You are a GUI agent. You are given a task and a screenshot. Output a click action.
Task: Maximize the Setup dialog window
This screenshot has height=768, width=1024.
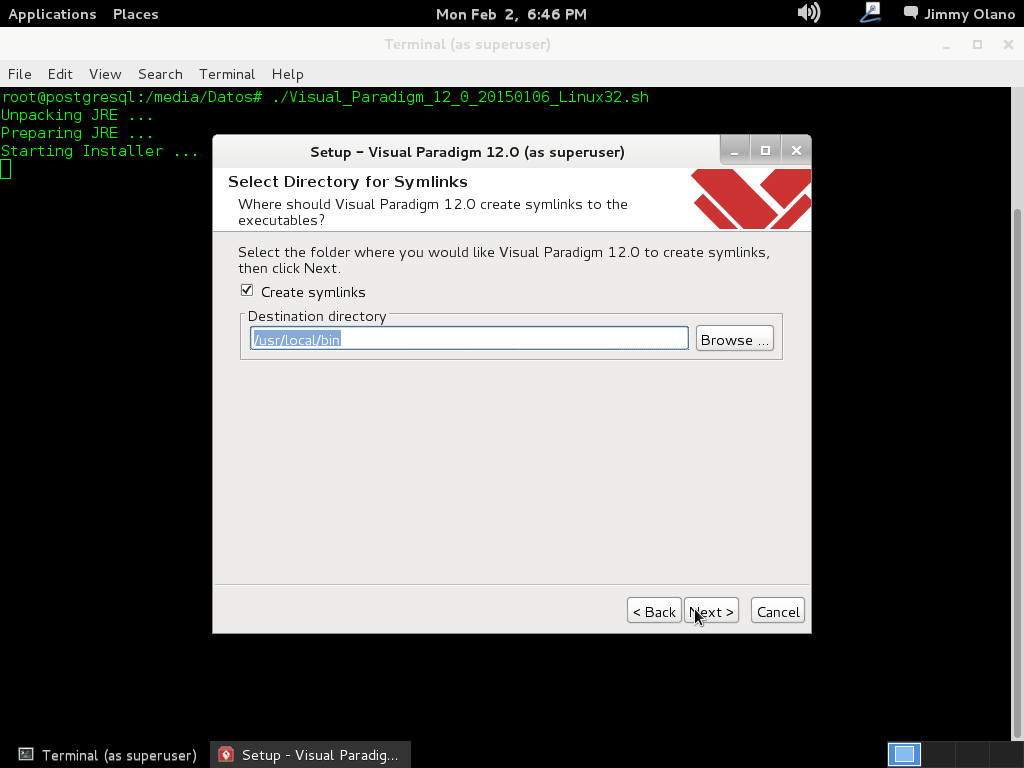765,151
